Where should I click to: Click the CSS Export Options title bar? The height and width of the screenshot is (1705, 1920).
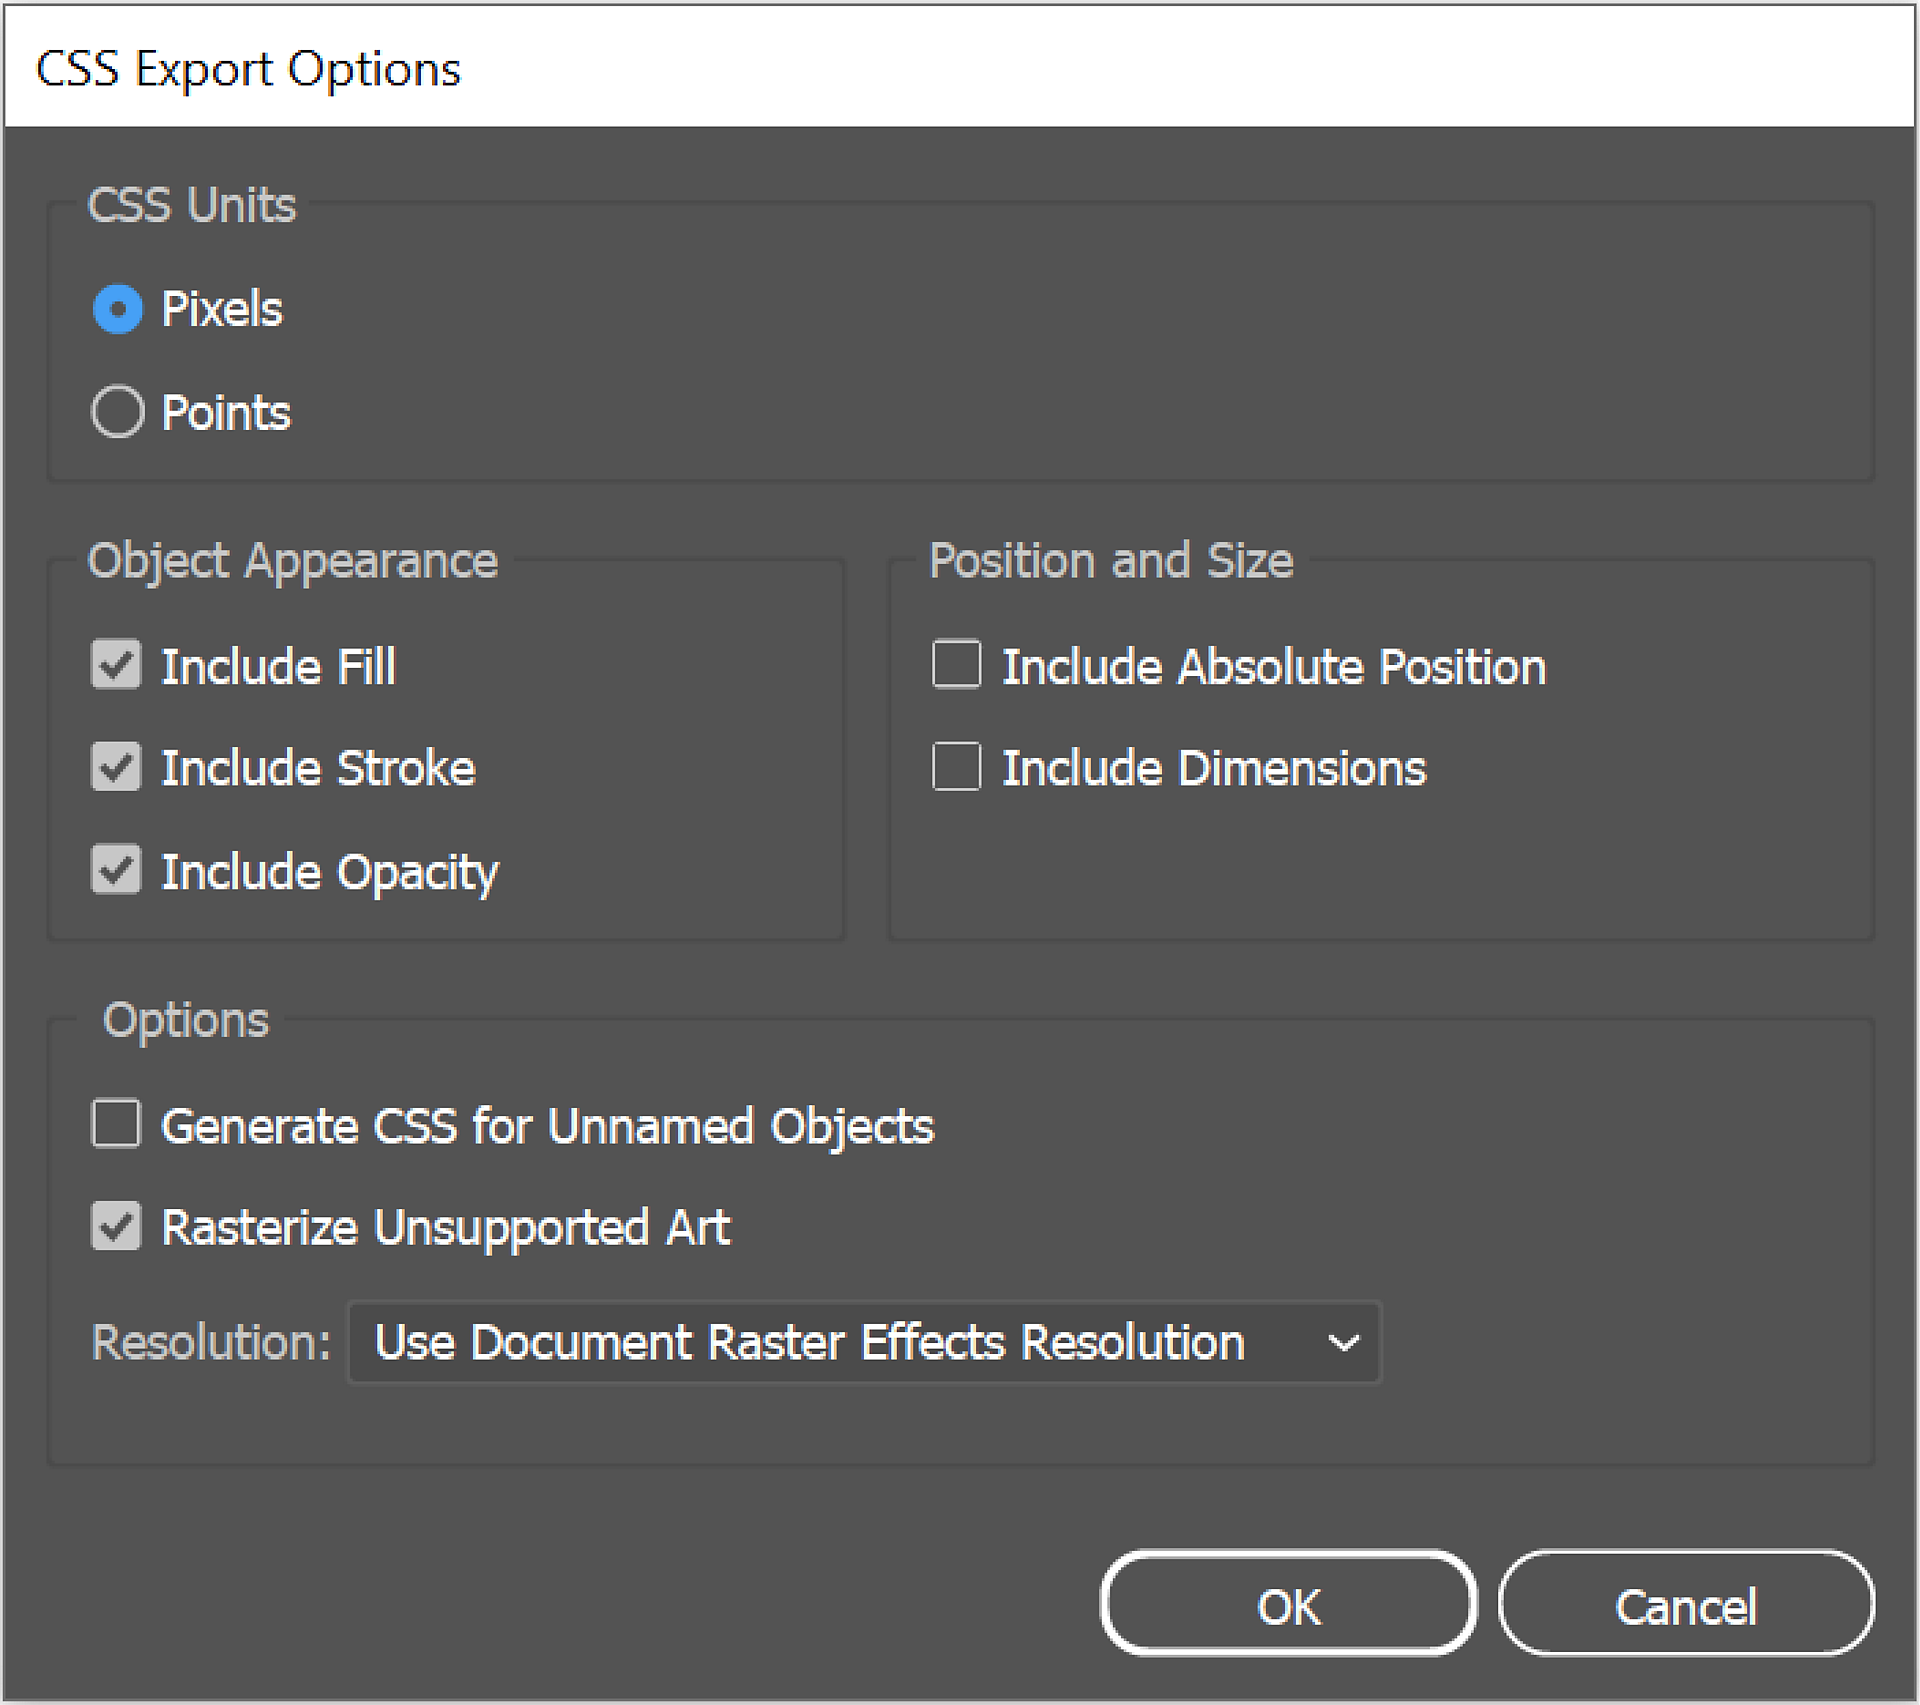(x=250, y=66)
